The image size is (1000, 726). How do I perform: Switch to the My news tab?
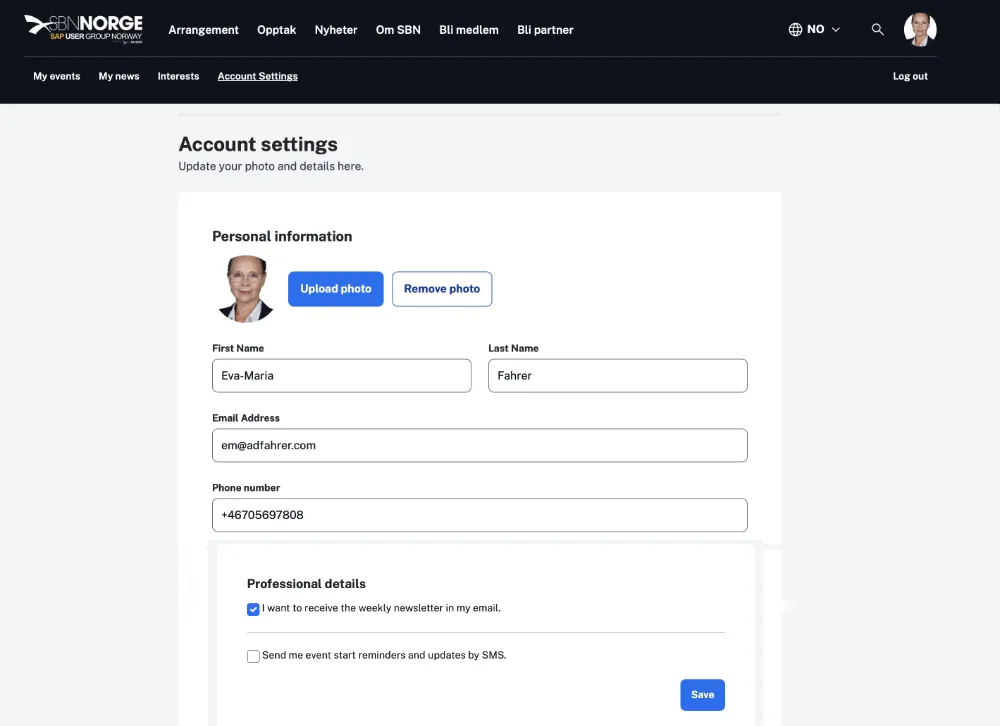[x=119, y=76]
